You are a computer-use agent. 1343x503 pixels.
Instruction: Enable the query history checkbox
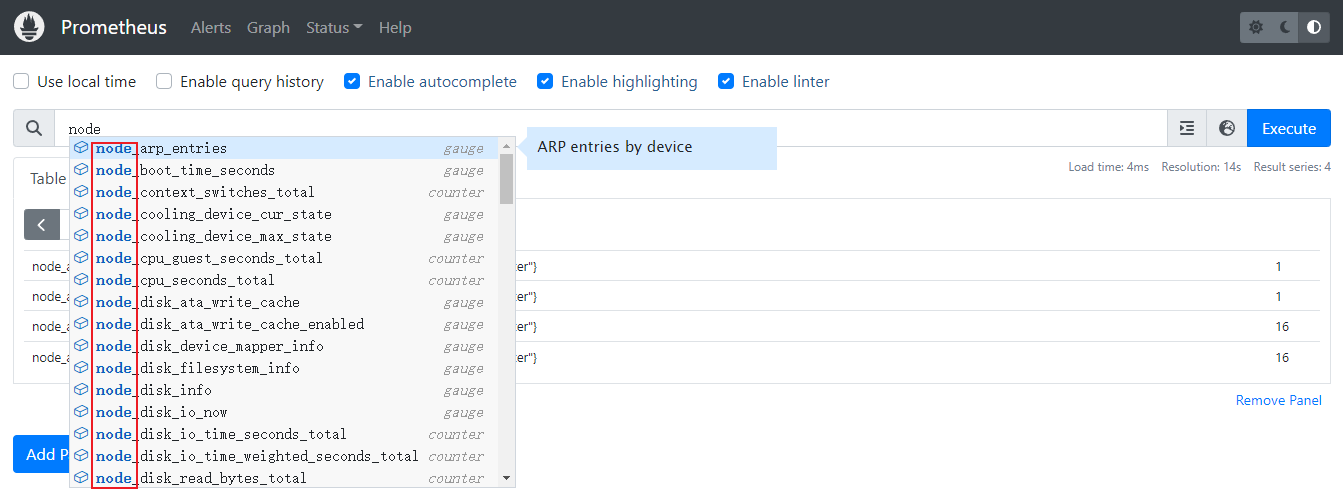[164, 81]
